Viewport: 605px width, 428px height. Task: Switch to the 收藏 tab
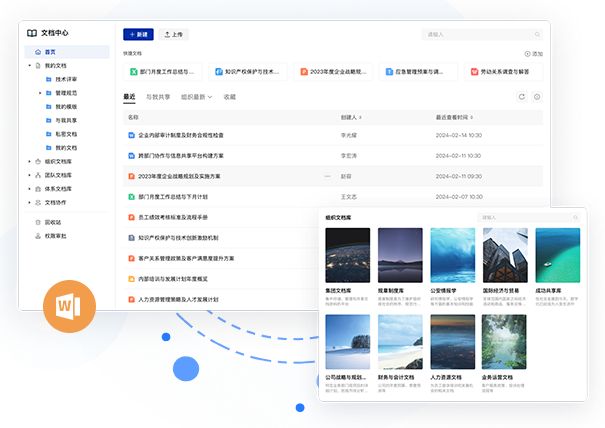point(230,97)
